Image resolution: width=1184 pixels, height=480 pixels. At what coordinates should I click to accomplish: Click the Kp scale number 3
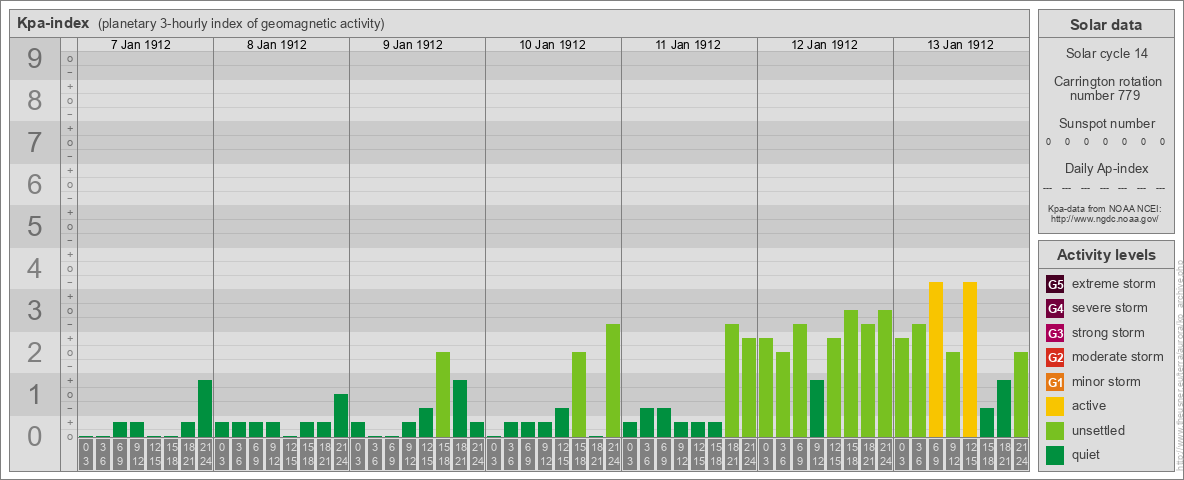tap(34, 310)
